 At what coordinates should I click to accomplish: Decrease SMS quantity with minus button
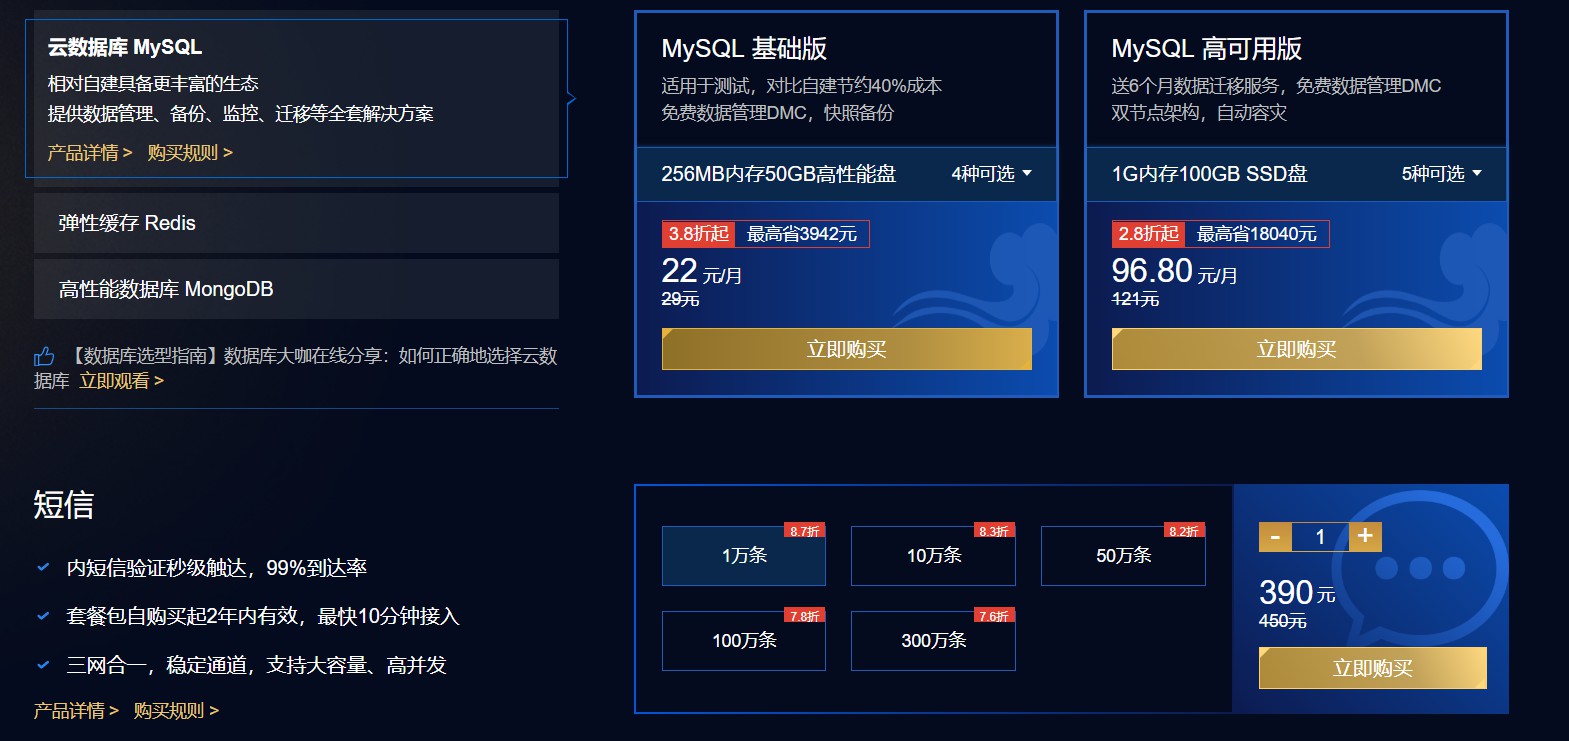[1275, 537]
